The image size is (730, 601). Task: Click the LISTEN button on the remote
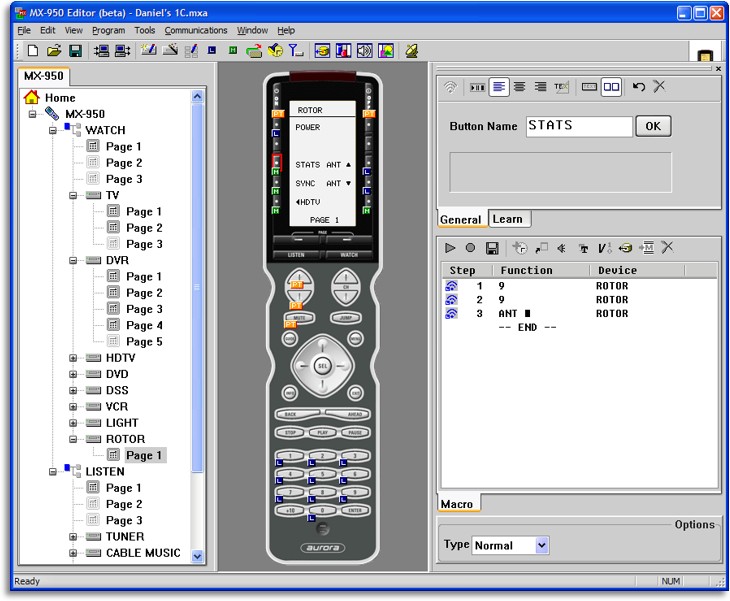pyautogui.click(x=296, y=255)
